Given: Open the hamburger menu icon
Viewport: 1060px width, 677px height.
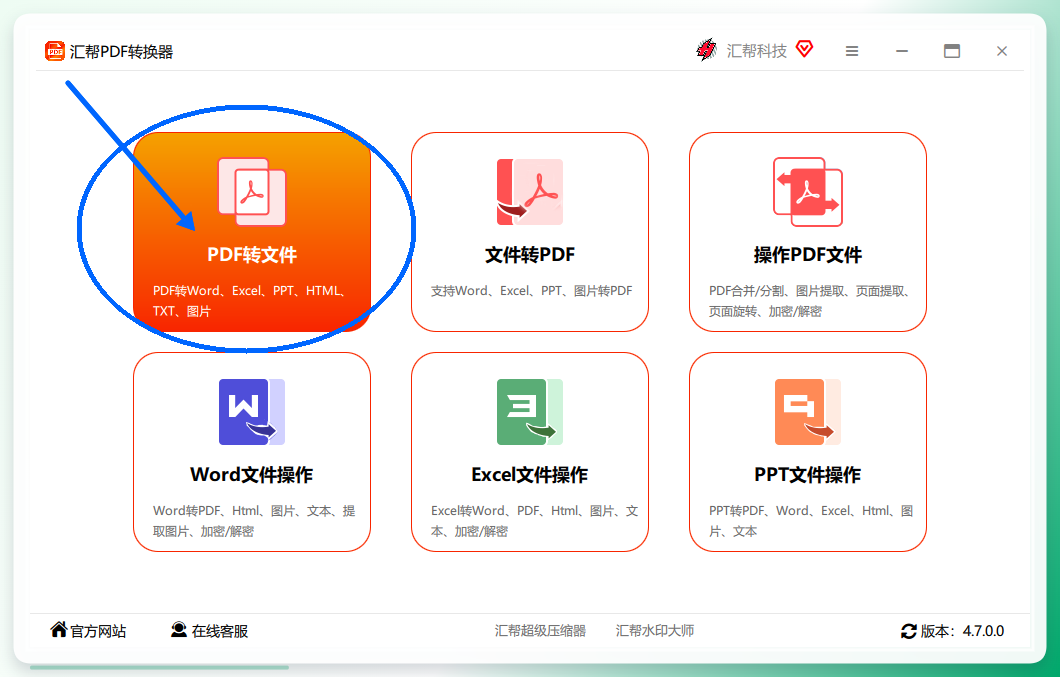Looking at the screenshot, I should [852, 51].
